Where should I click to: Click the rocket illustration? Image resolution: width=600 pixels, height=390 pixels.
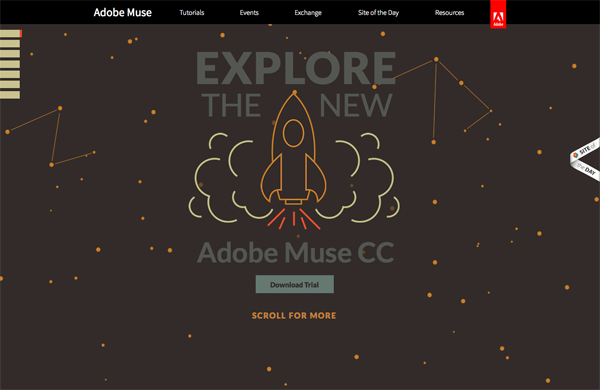point(293,159)
